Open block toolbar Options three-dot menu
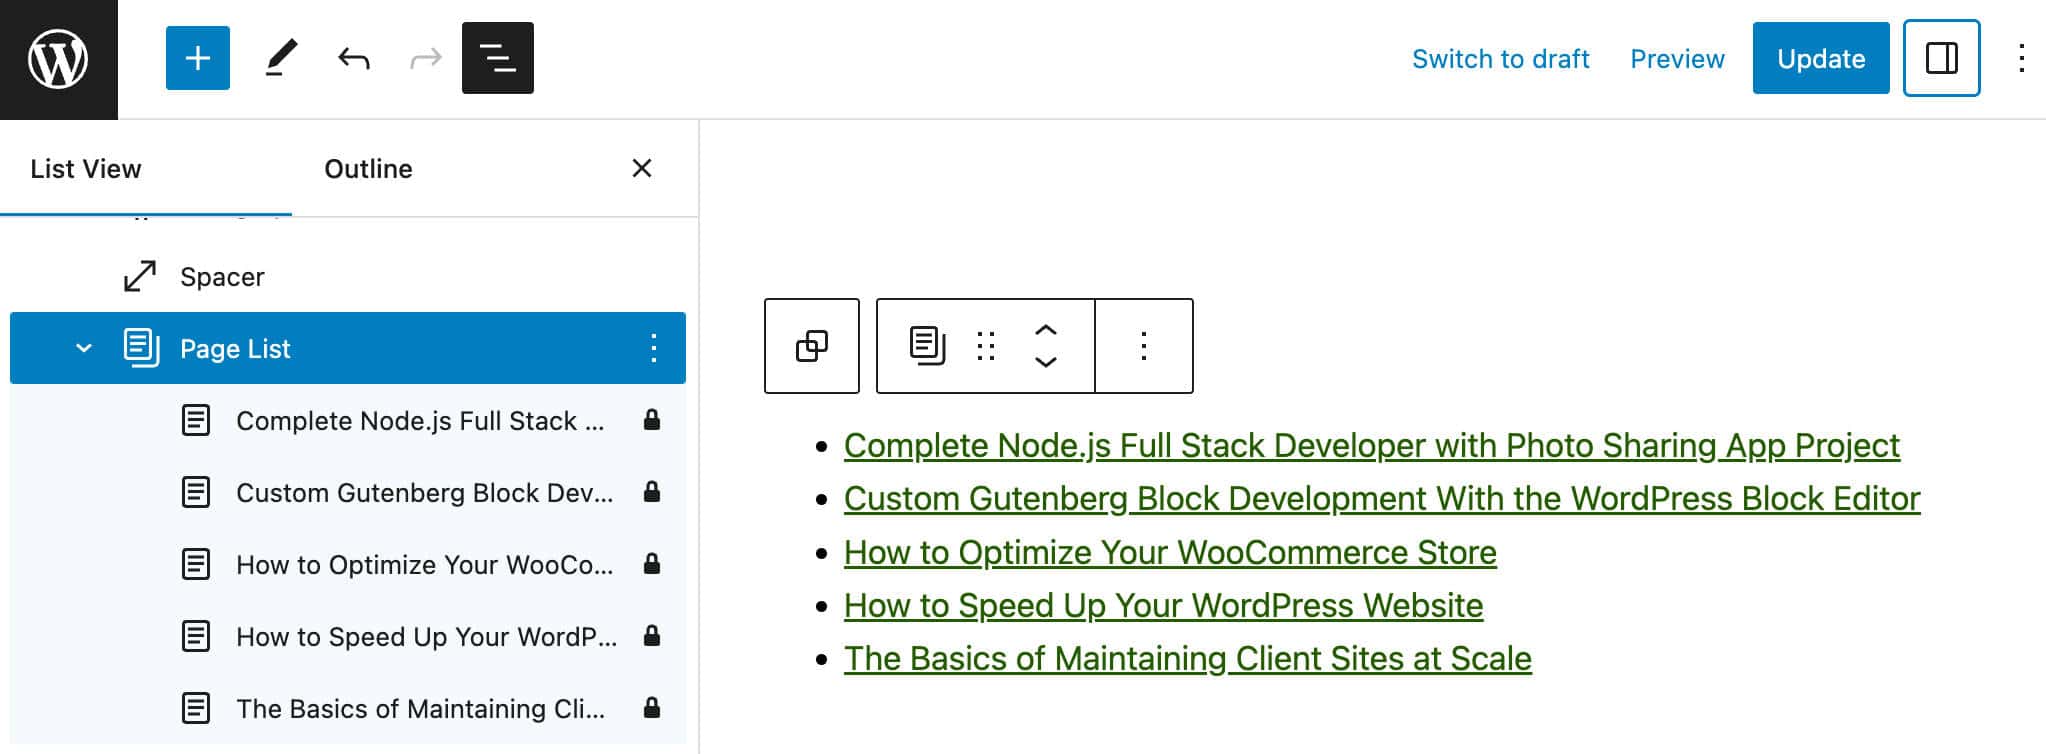 point(1144,346)
